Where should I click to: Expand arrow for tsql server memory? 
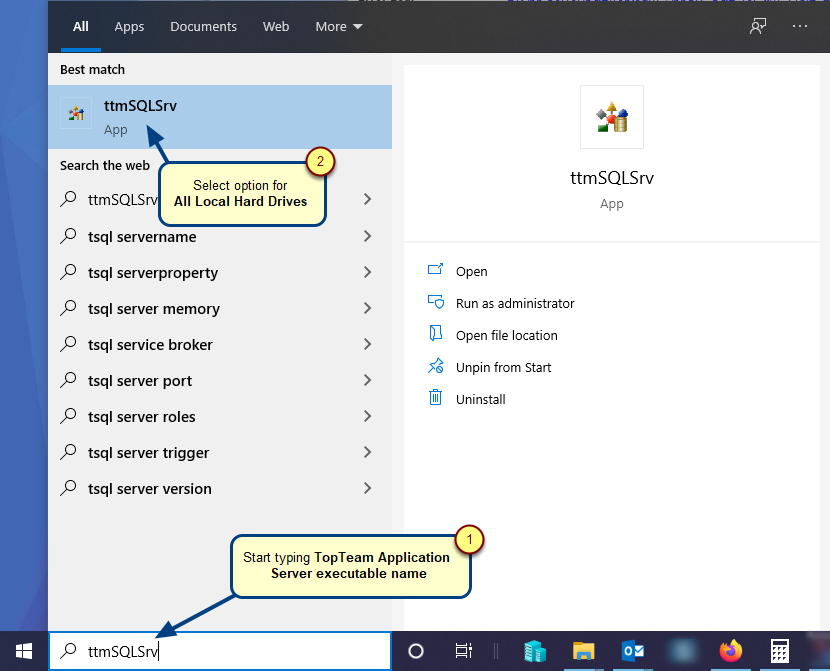click(367, 308)
